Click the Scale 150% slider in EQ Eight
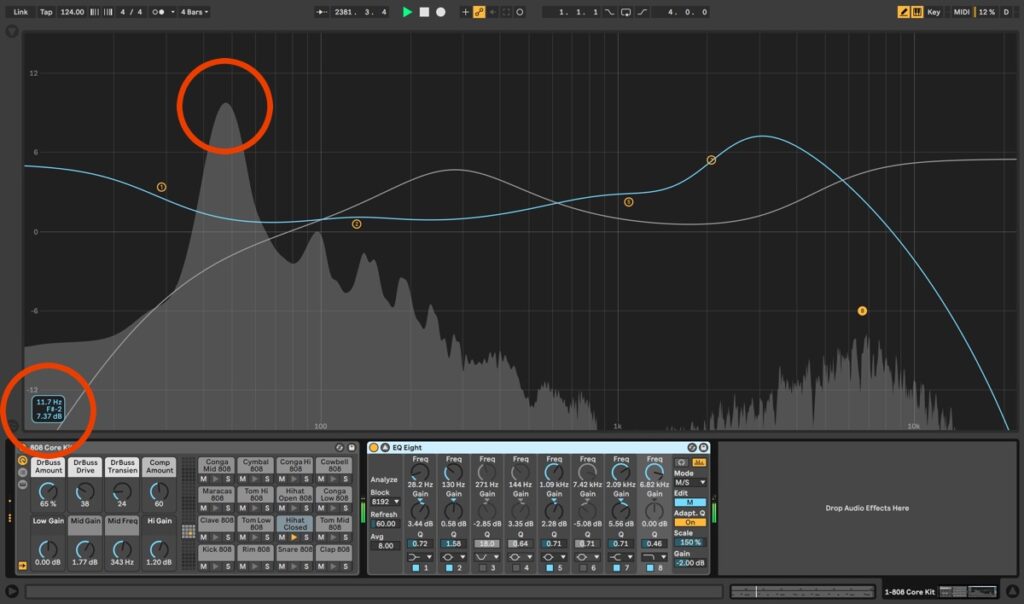The height and width of the screenshot is (604, 1024). (x=690, y=542)
